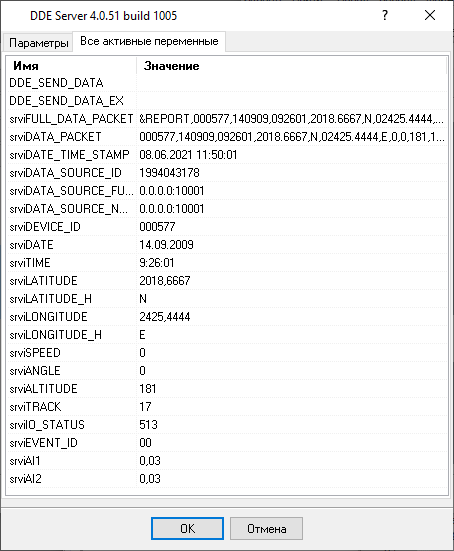Select the srviFULL_DATA_PACKET row

click(x=227, y=119)
